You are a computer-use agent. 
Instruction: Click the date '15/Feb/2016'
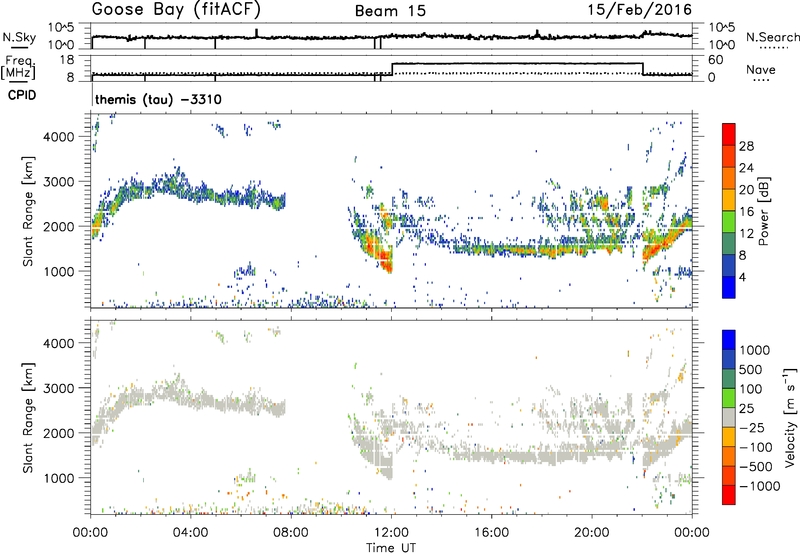tap(639, 9)
